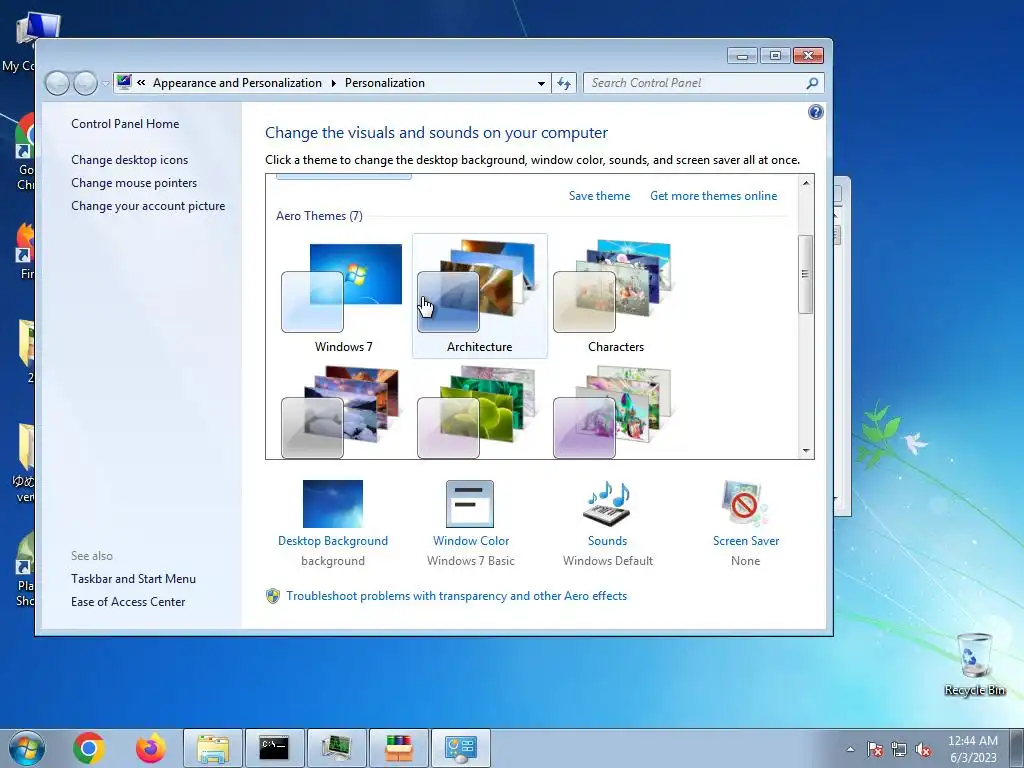Open the Desktop Background icon

click(332, 504)
